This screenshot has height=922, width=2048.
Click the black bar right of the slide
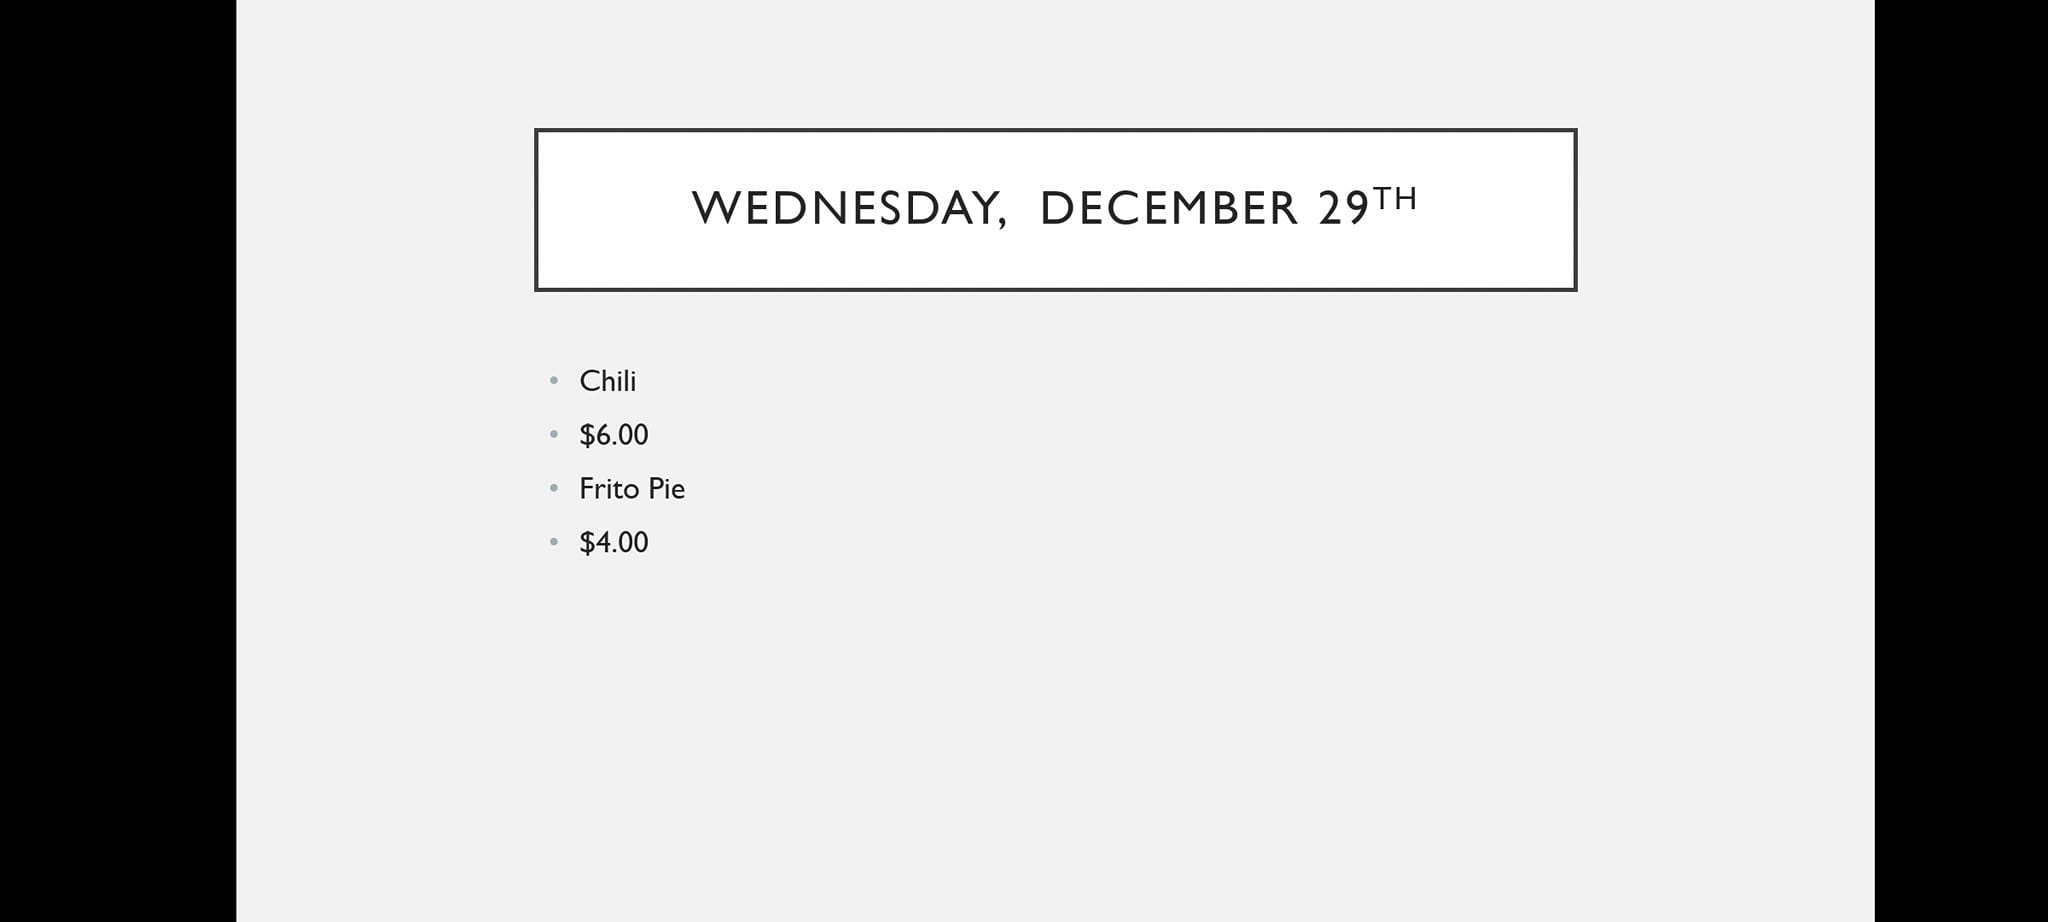pyautogui.click(x=1960, y=460)
